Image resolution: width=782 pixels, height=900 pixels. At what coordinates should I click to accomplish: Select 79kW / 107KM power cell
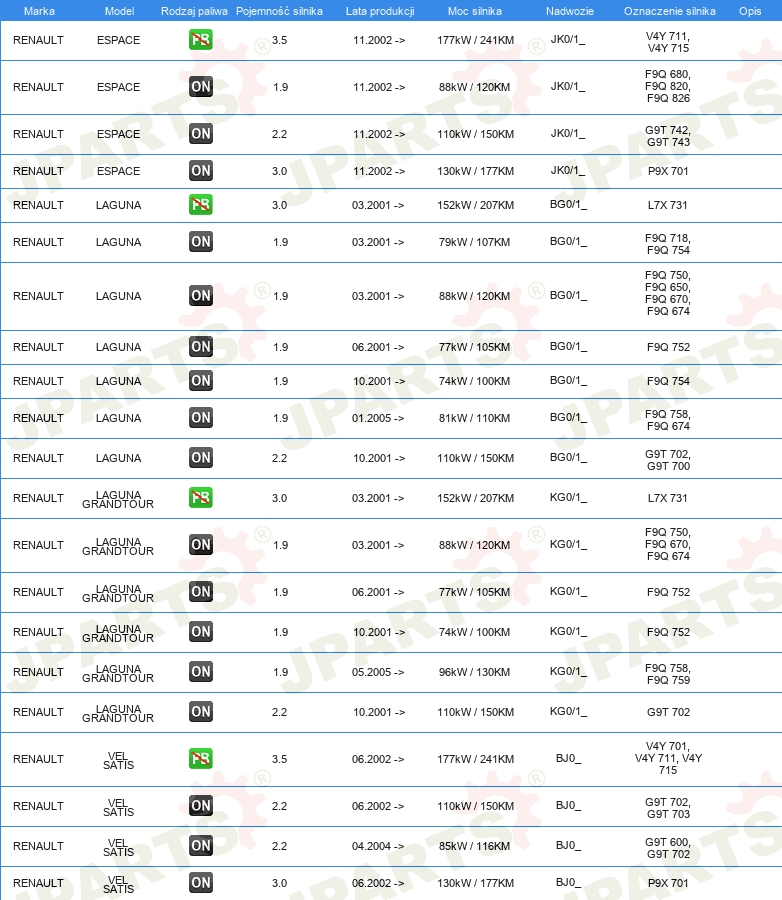(x=474, y=242)
